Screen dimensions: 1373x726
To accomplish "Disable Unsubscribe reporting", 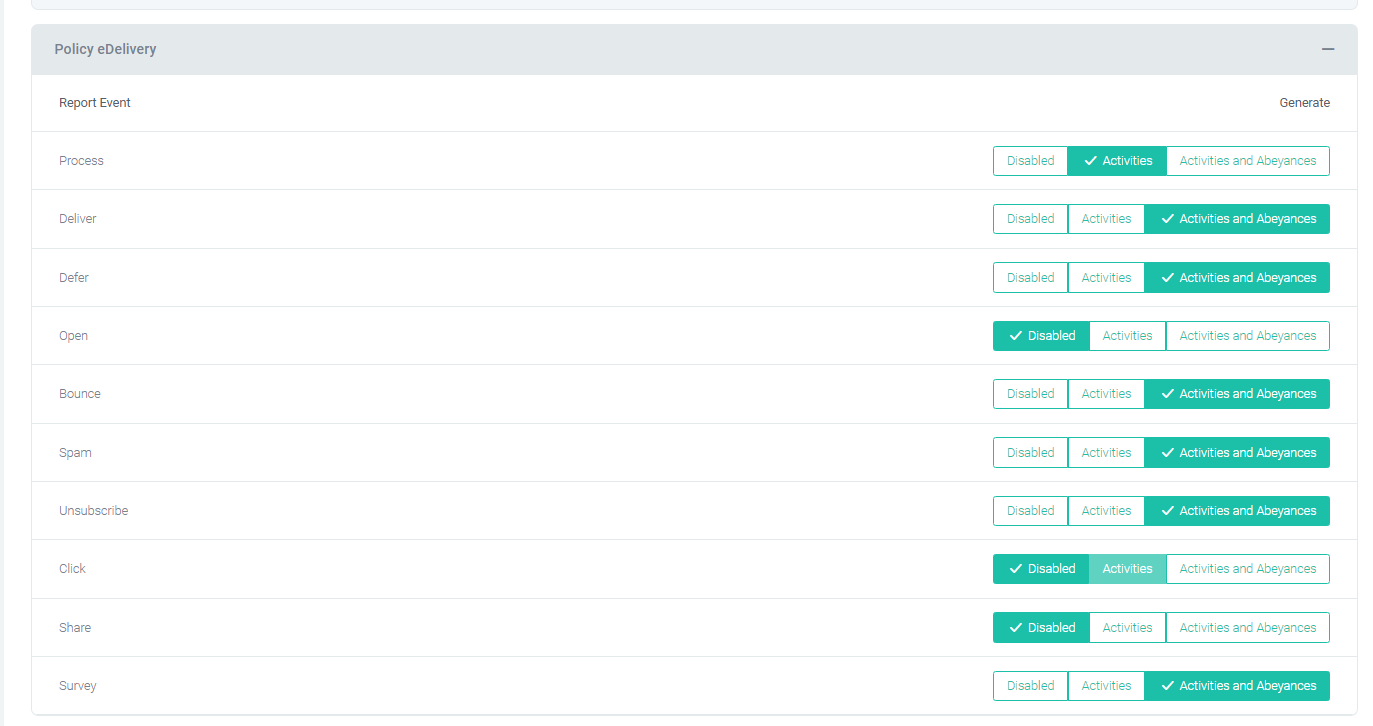I will click(1030, 510).
